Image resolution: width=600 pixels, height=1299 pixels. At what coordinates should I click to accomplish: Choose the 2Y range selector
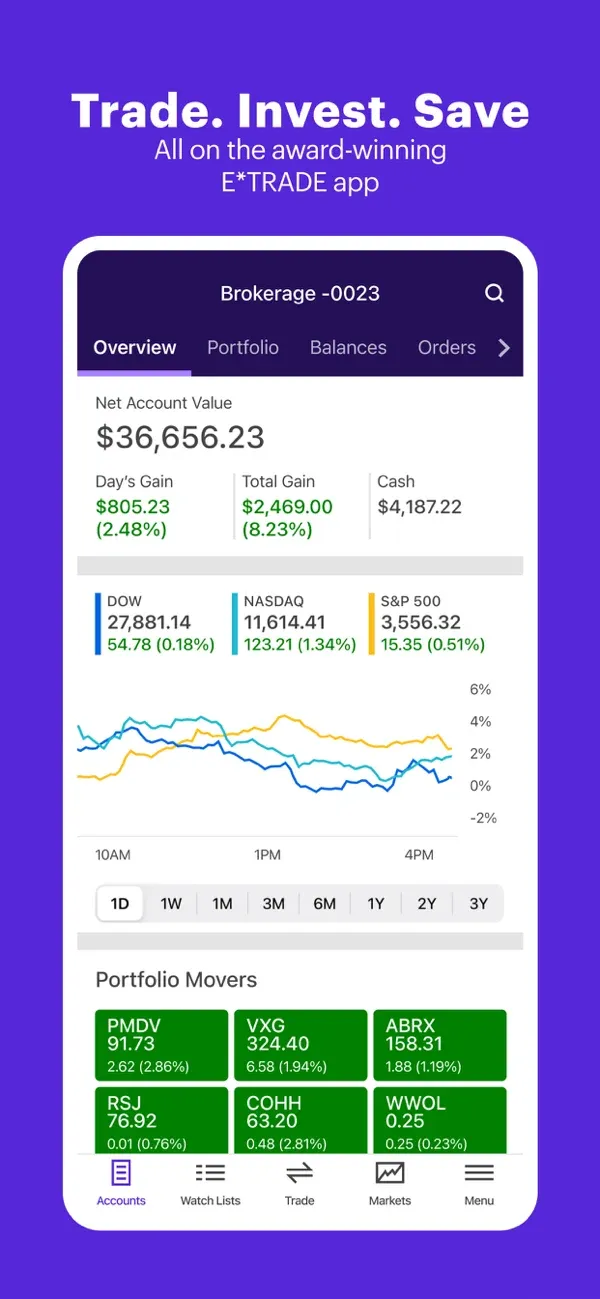click(x=427, y=903)
